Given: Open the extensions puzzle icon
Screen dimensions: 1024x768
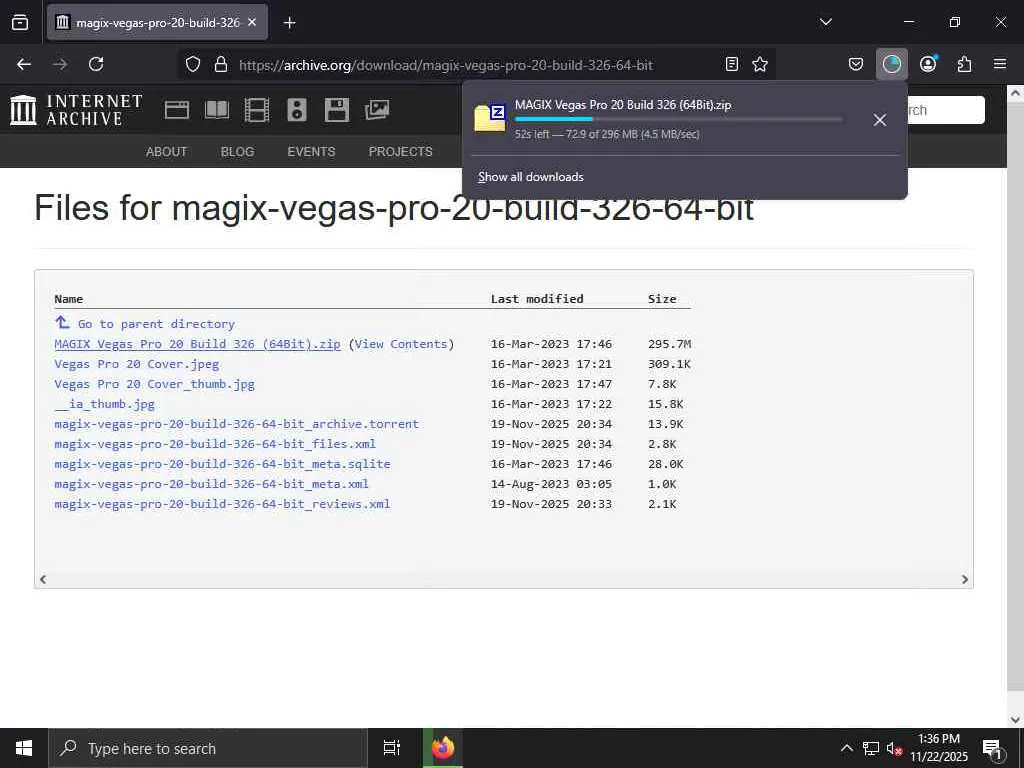Looking at the screenshot, I should pyautogui.click(x=964, y=64).
